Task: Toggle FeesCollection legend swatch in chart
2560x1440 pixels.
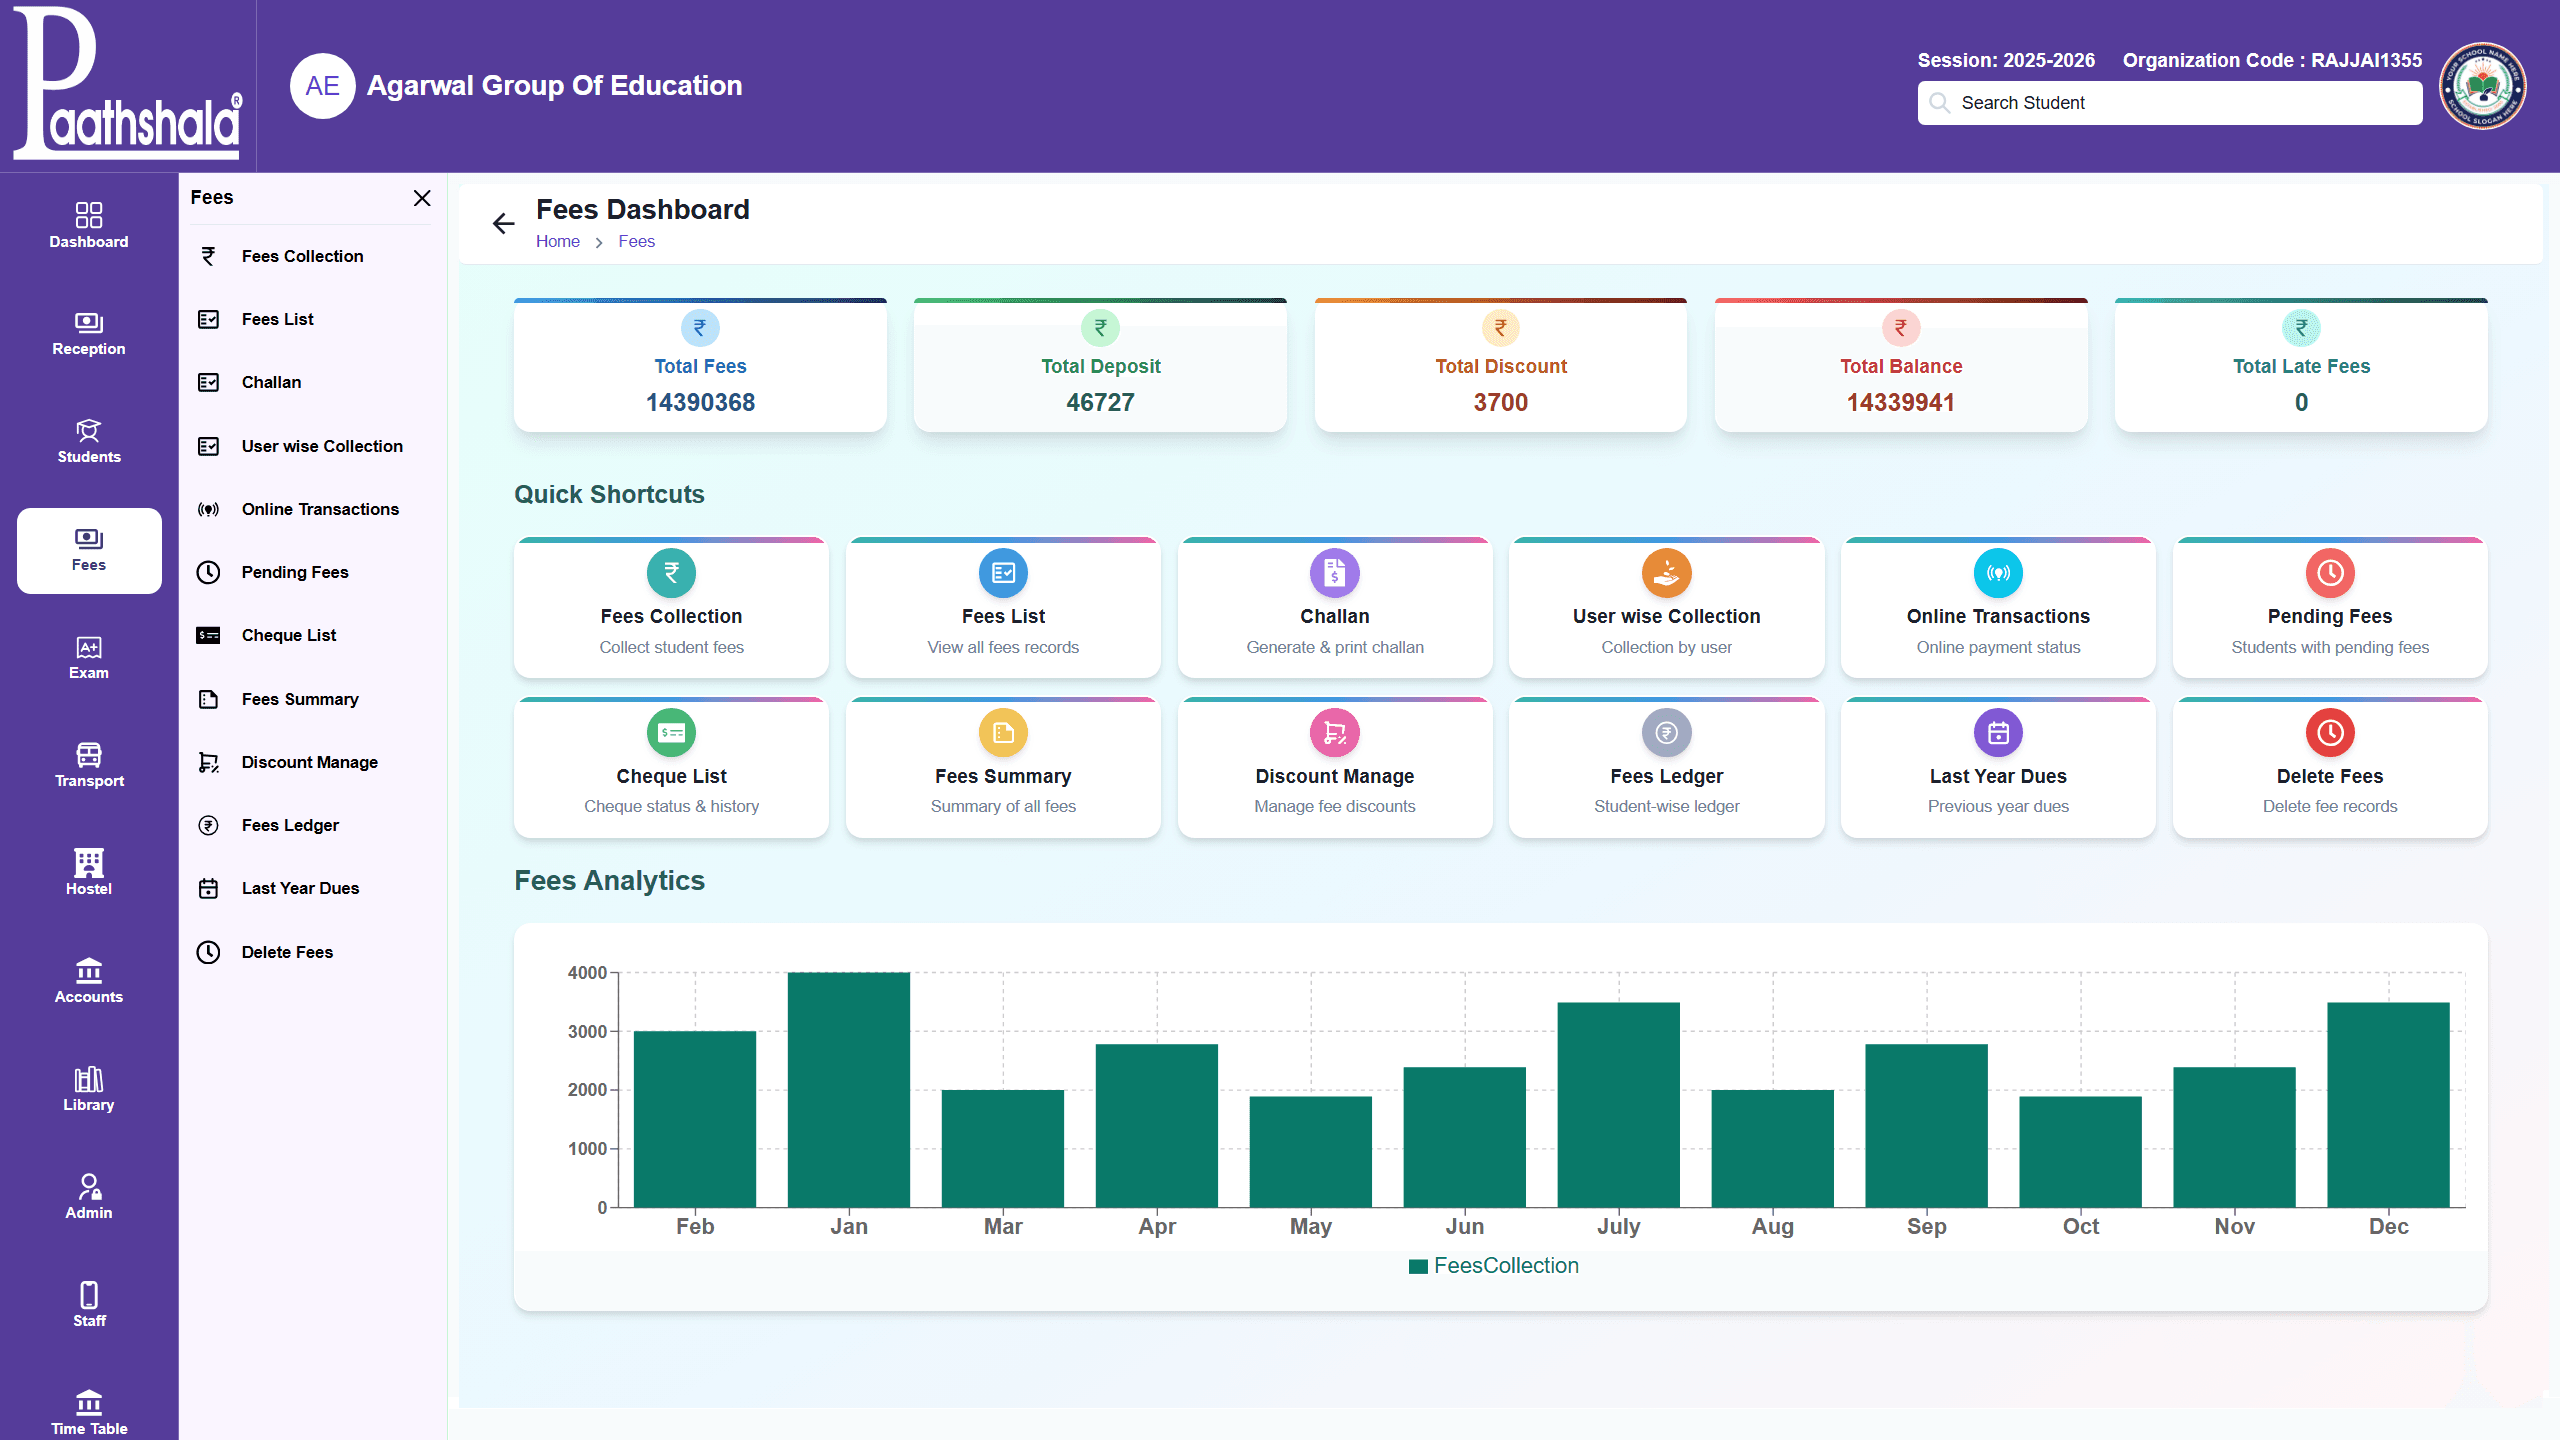Action: (x=1417, y=1266)
